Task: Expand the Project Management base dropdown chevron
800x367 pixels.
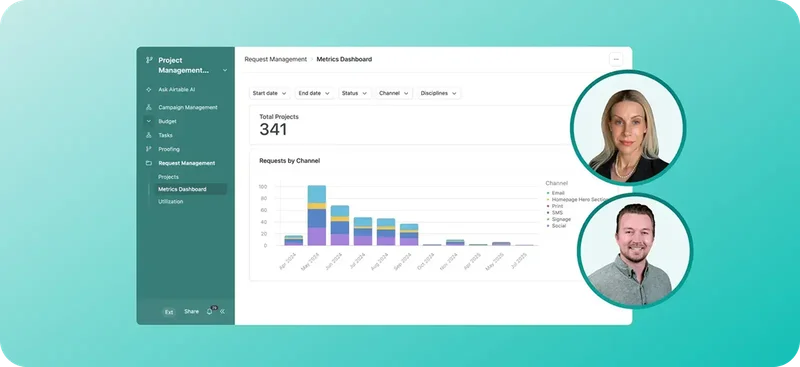Action: (x=225, y=70)
